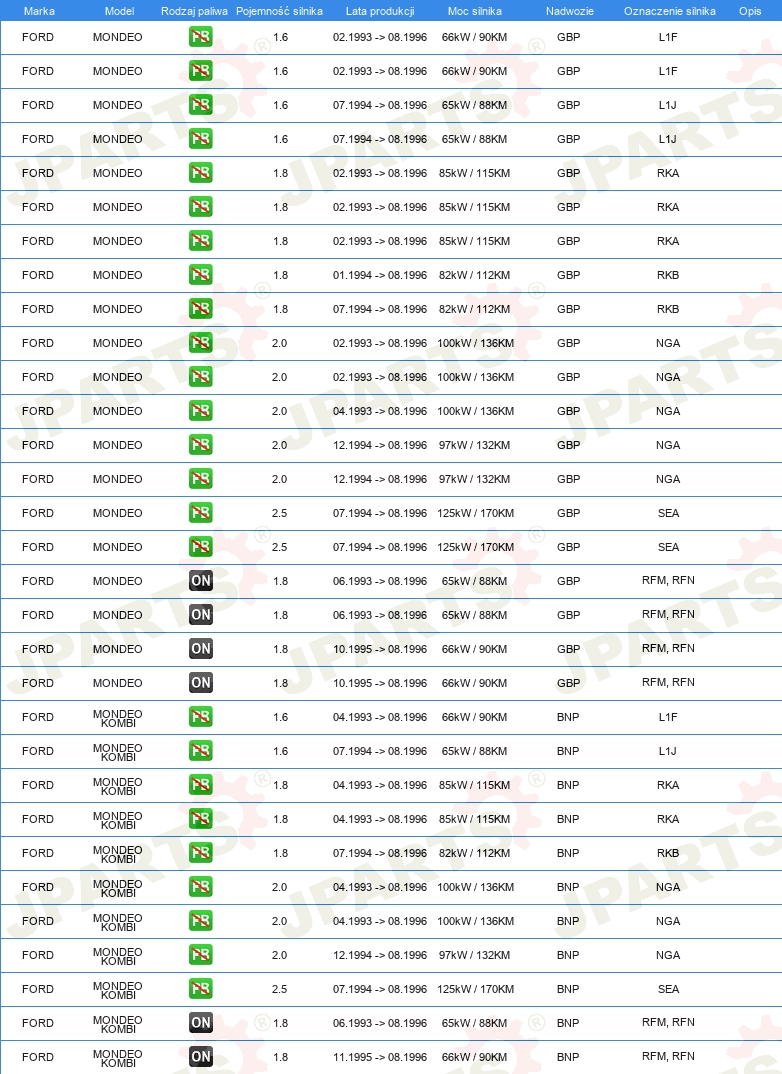Select 82kW / 112KM in Mondeo 01.1994 row
The width and height of the screenshot is (782, 1074).
475,275
